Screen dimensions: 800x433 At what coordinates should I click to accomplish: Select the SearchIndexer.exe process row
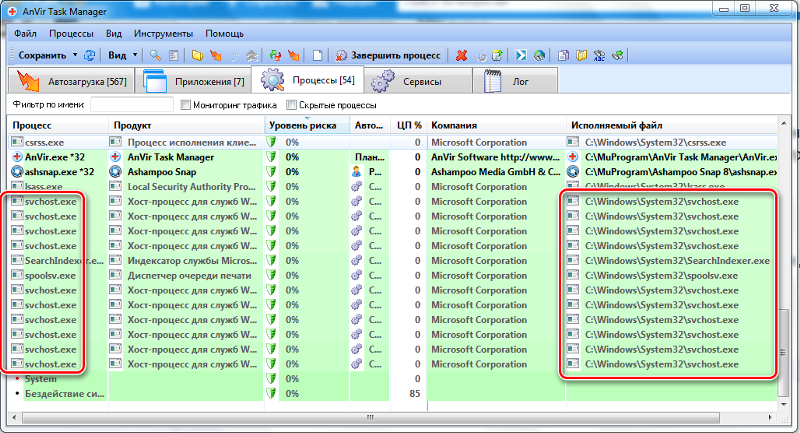pyautogui.click(x=393, y=261)
